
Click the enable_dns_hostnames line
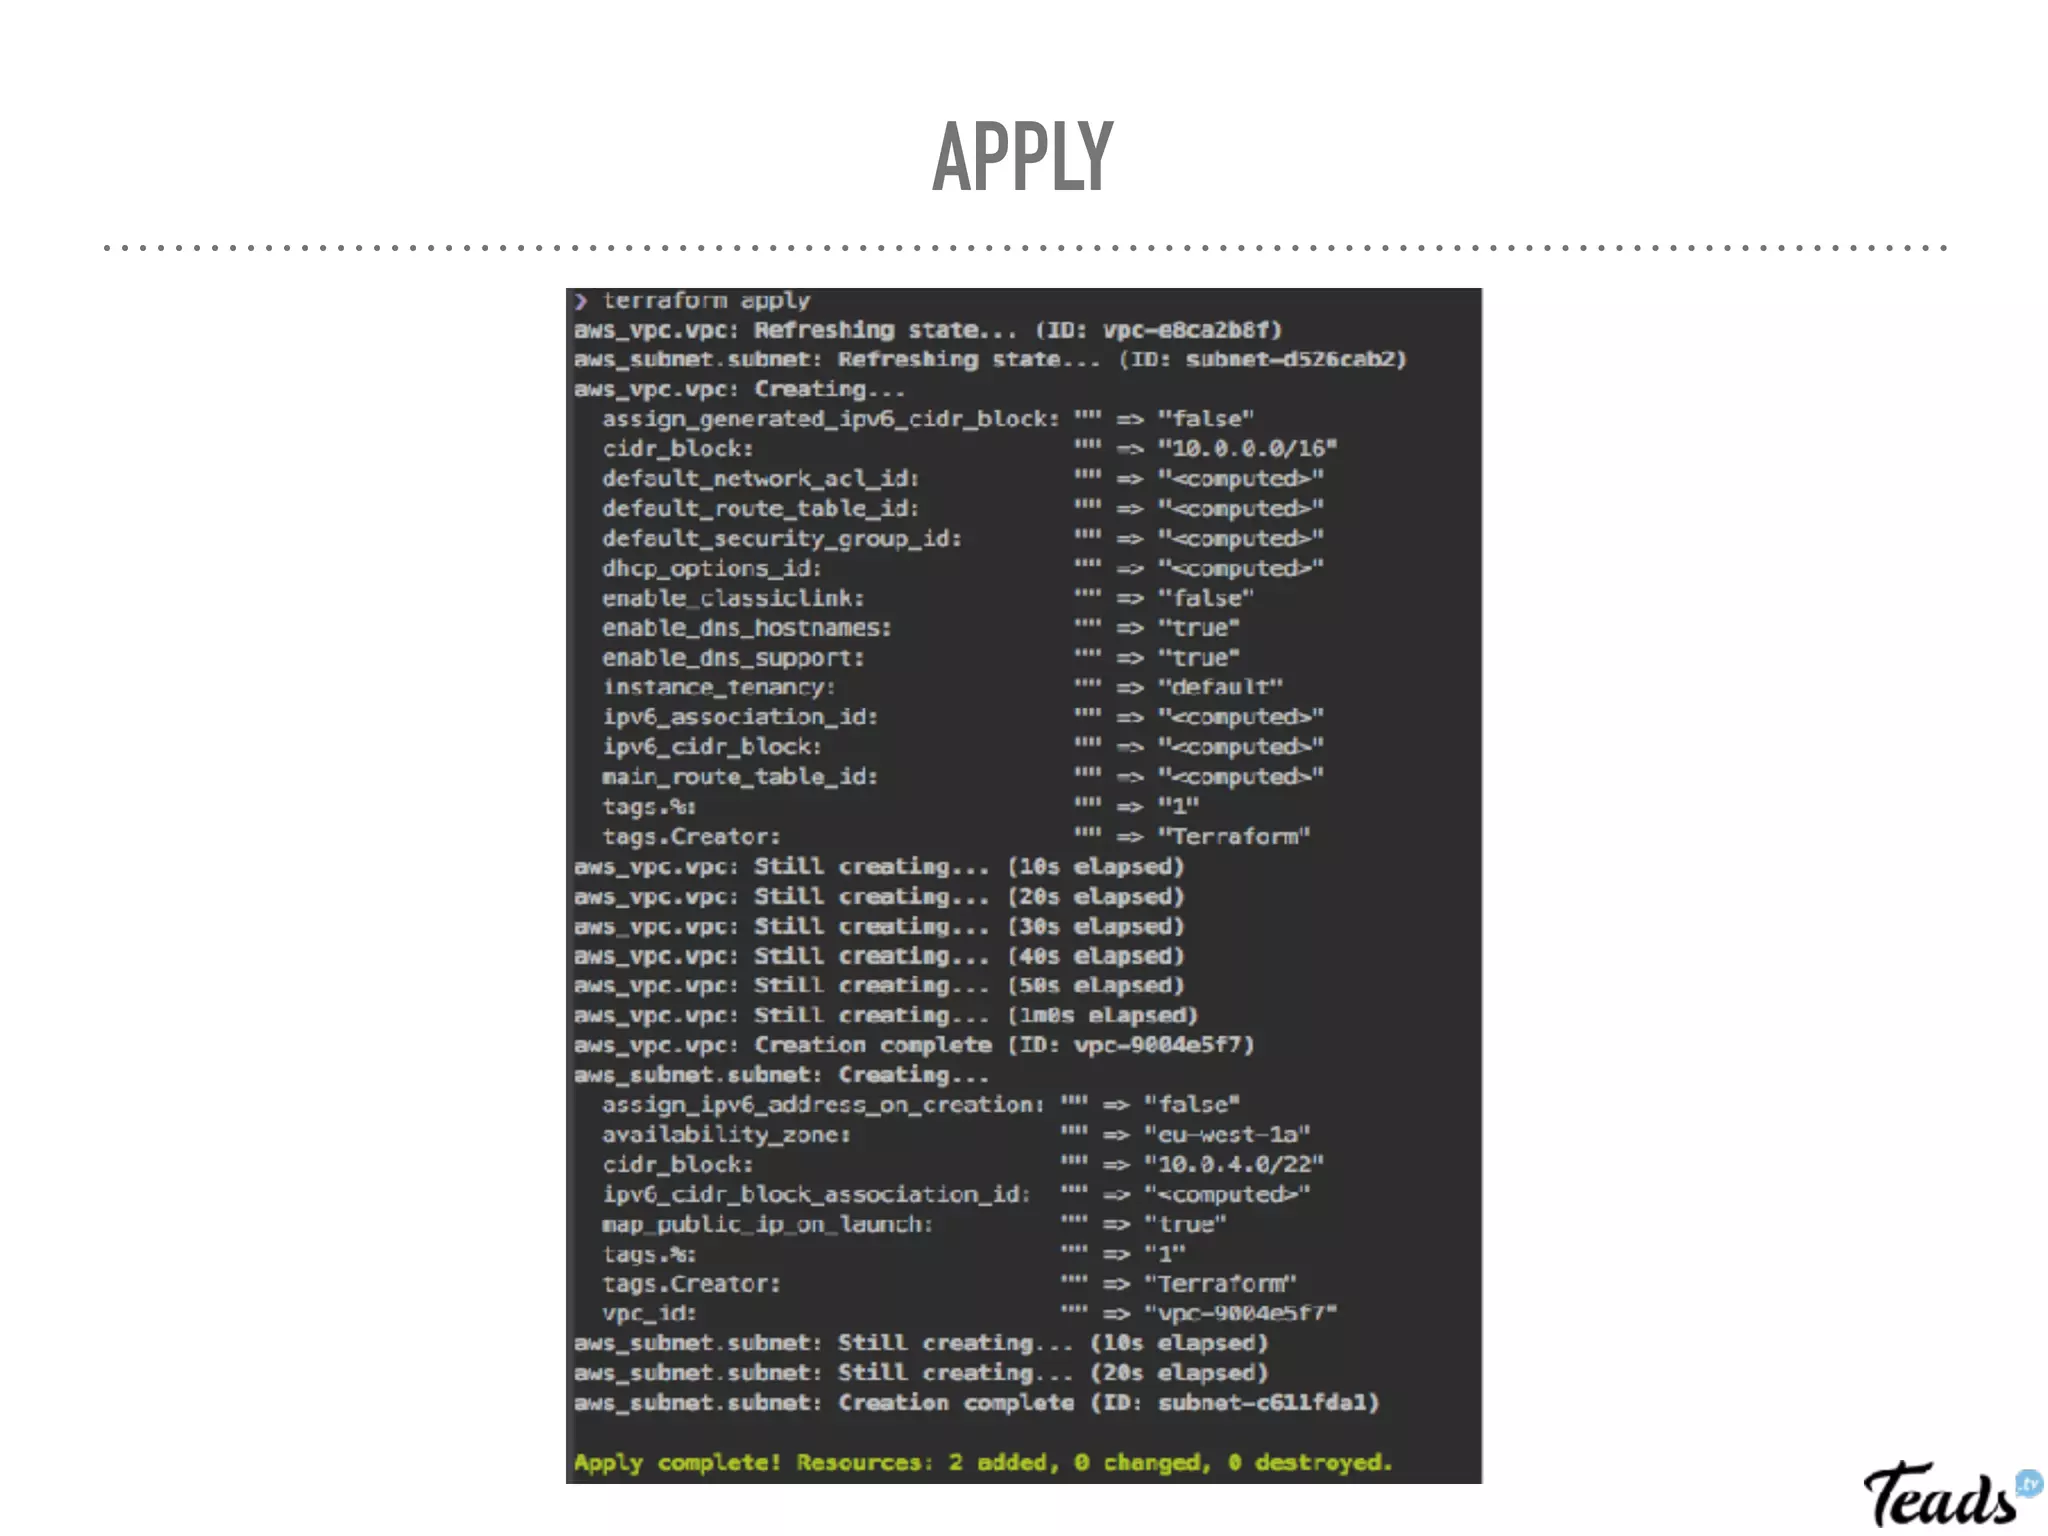(920, 628)
